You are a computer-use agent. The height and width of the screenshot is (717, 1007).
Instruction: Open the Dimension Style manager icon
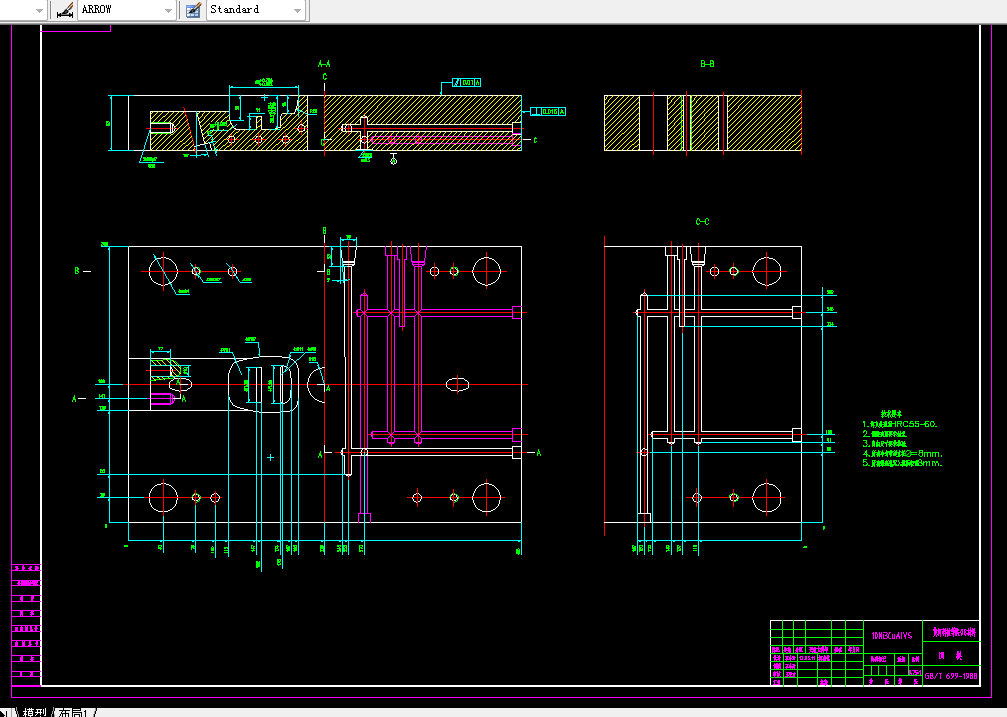pos(64,10)
